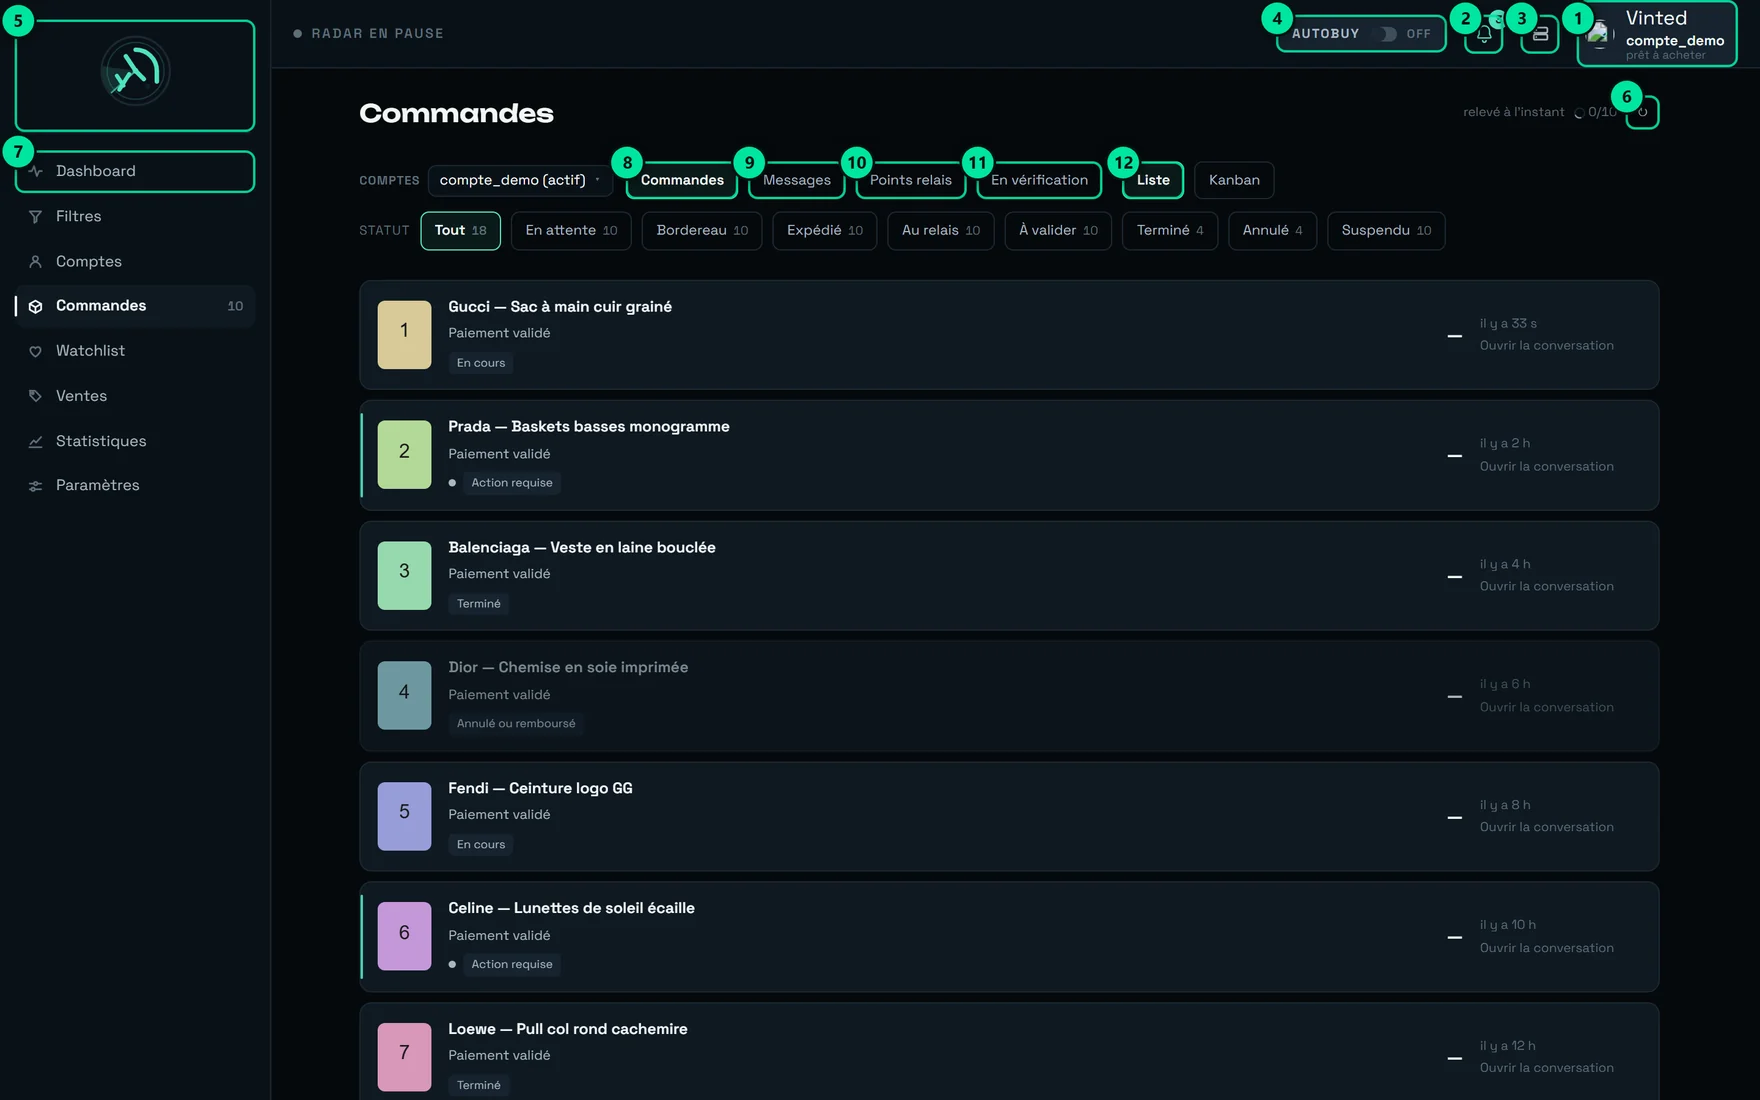The image size is (1760, 1100).
Task: Click the purple thumbnail numbered 6
Action: click(x=404, y=937)
